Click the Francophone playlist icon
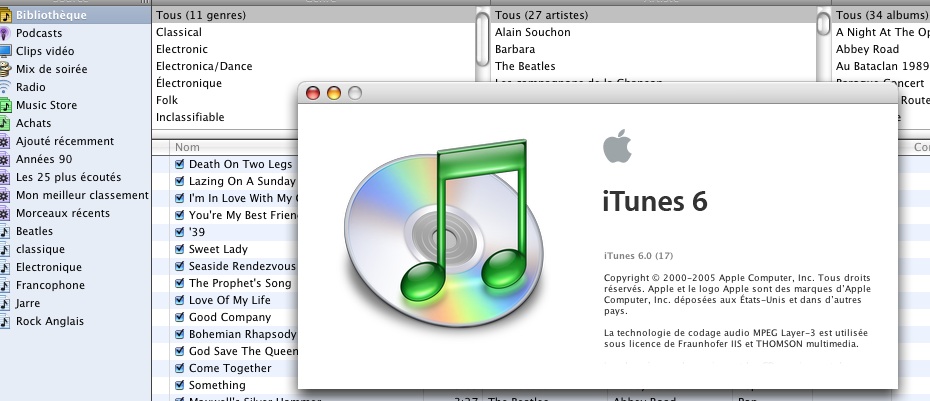 pyautogui.click(x=5, y=285)
